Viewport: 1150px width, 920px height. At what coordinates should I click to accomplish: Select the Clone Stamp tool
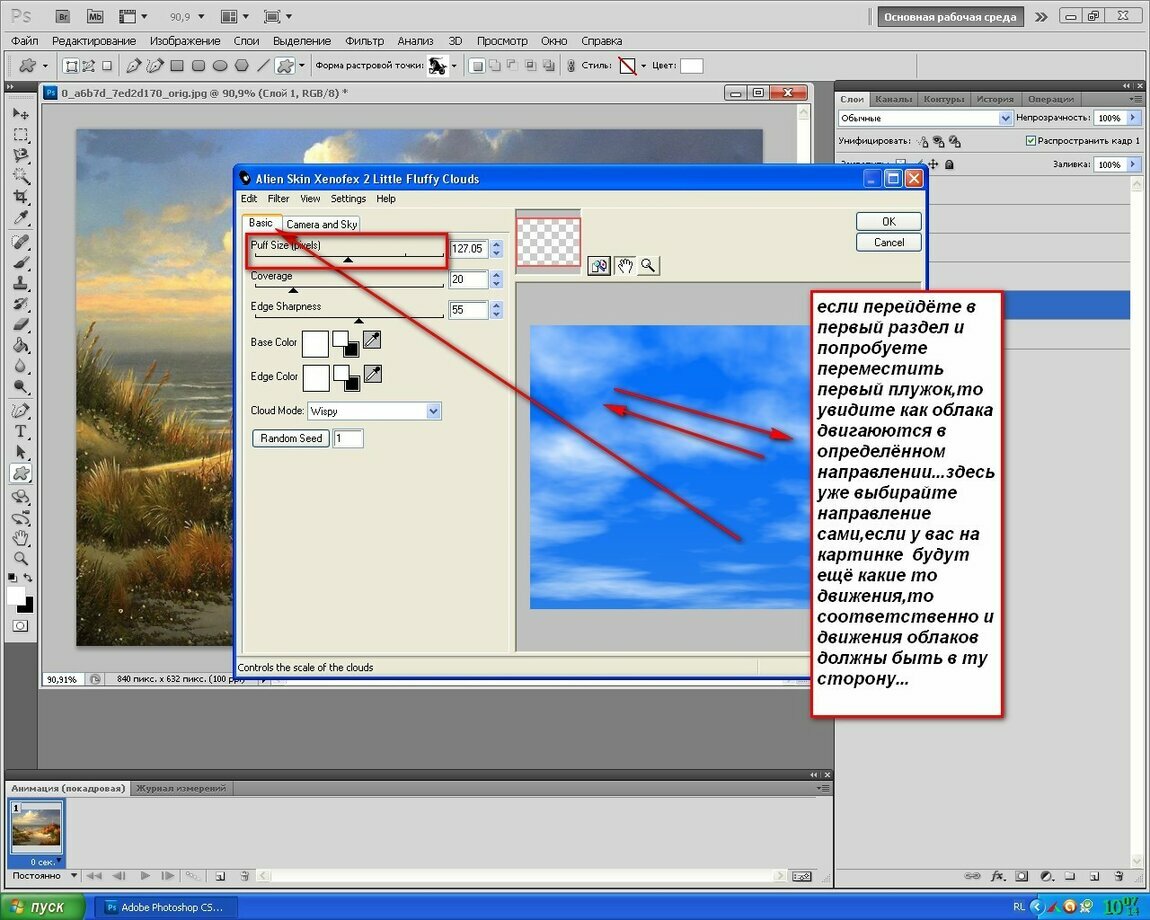[x=21, y=283]
